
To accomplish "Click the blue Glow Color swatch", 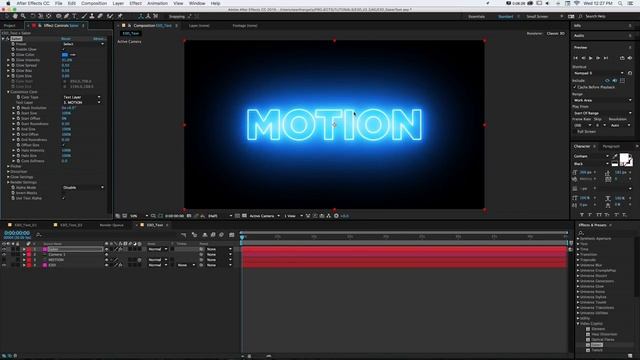I will (64, 55).
